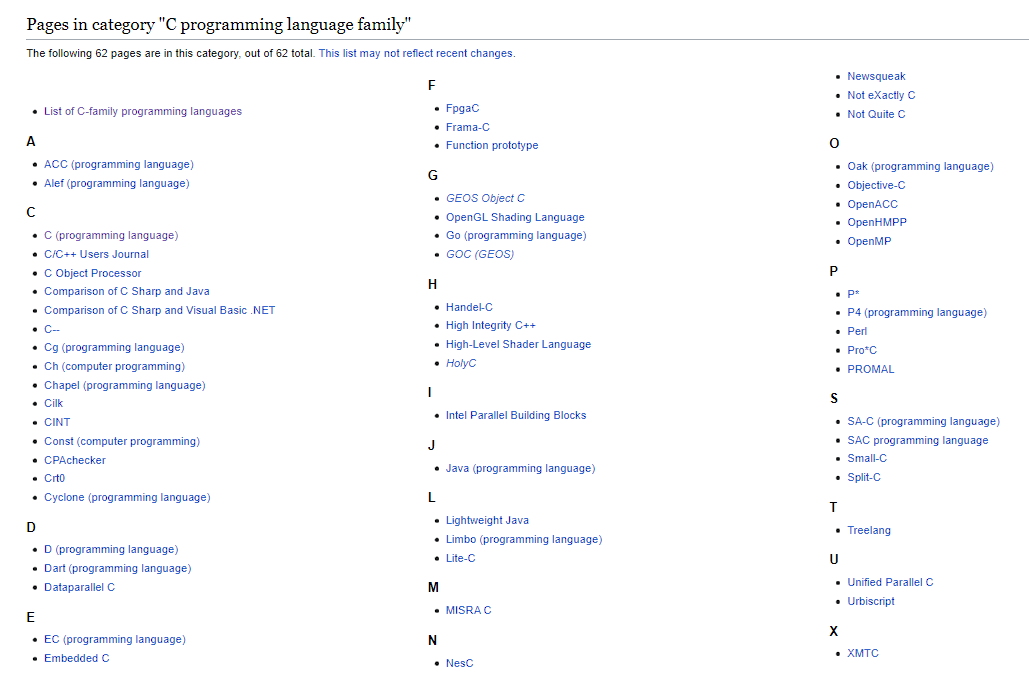Open the OpenMP page link
Image resolution: width=1029 pixels, height=676 pixels.
(870, 242)
